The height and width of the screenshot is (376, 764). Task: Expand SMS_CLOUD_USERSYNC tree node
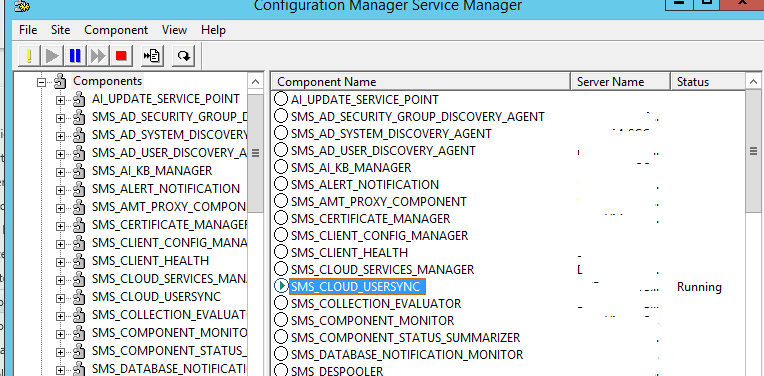pos(60,299)
